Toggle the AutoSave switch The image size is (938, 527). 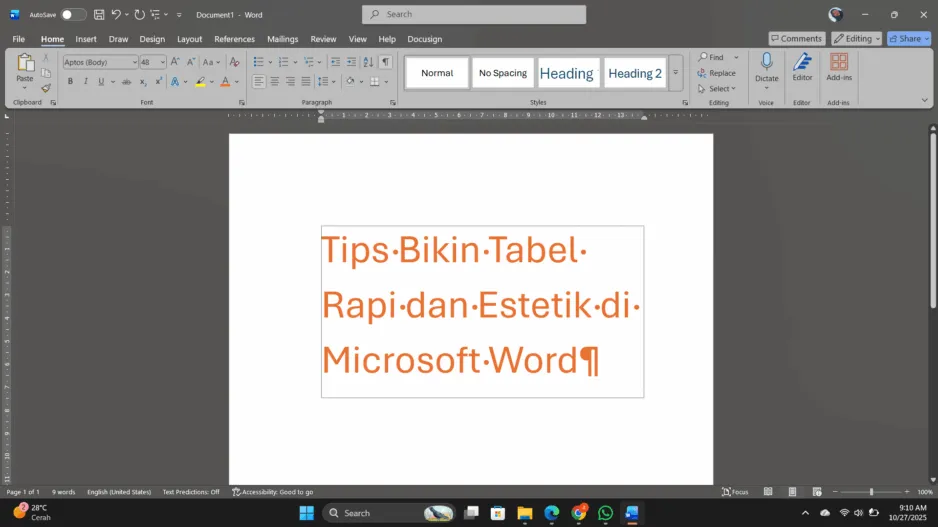(x=73, y=14)
